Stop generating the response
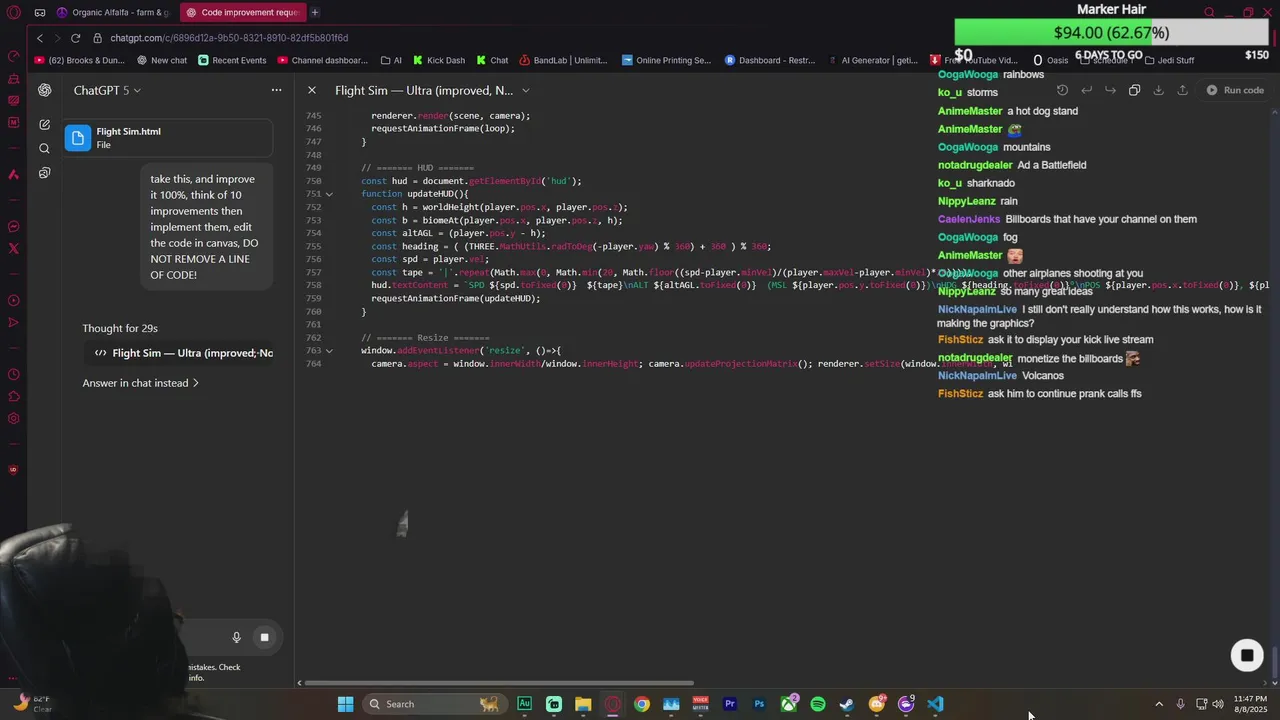 pyautogui.click(x=264, y=637)
